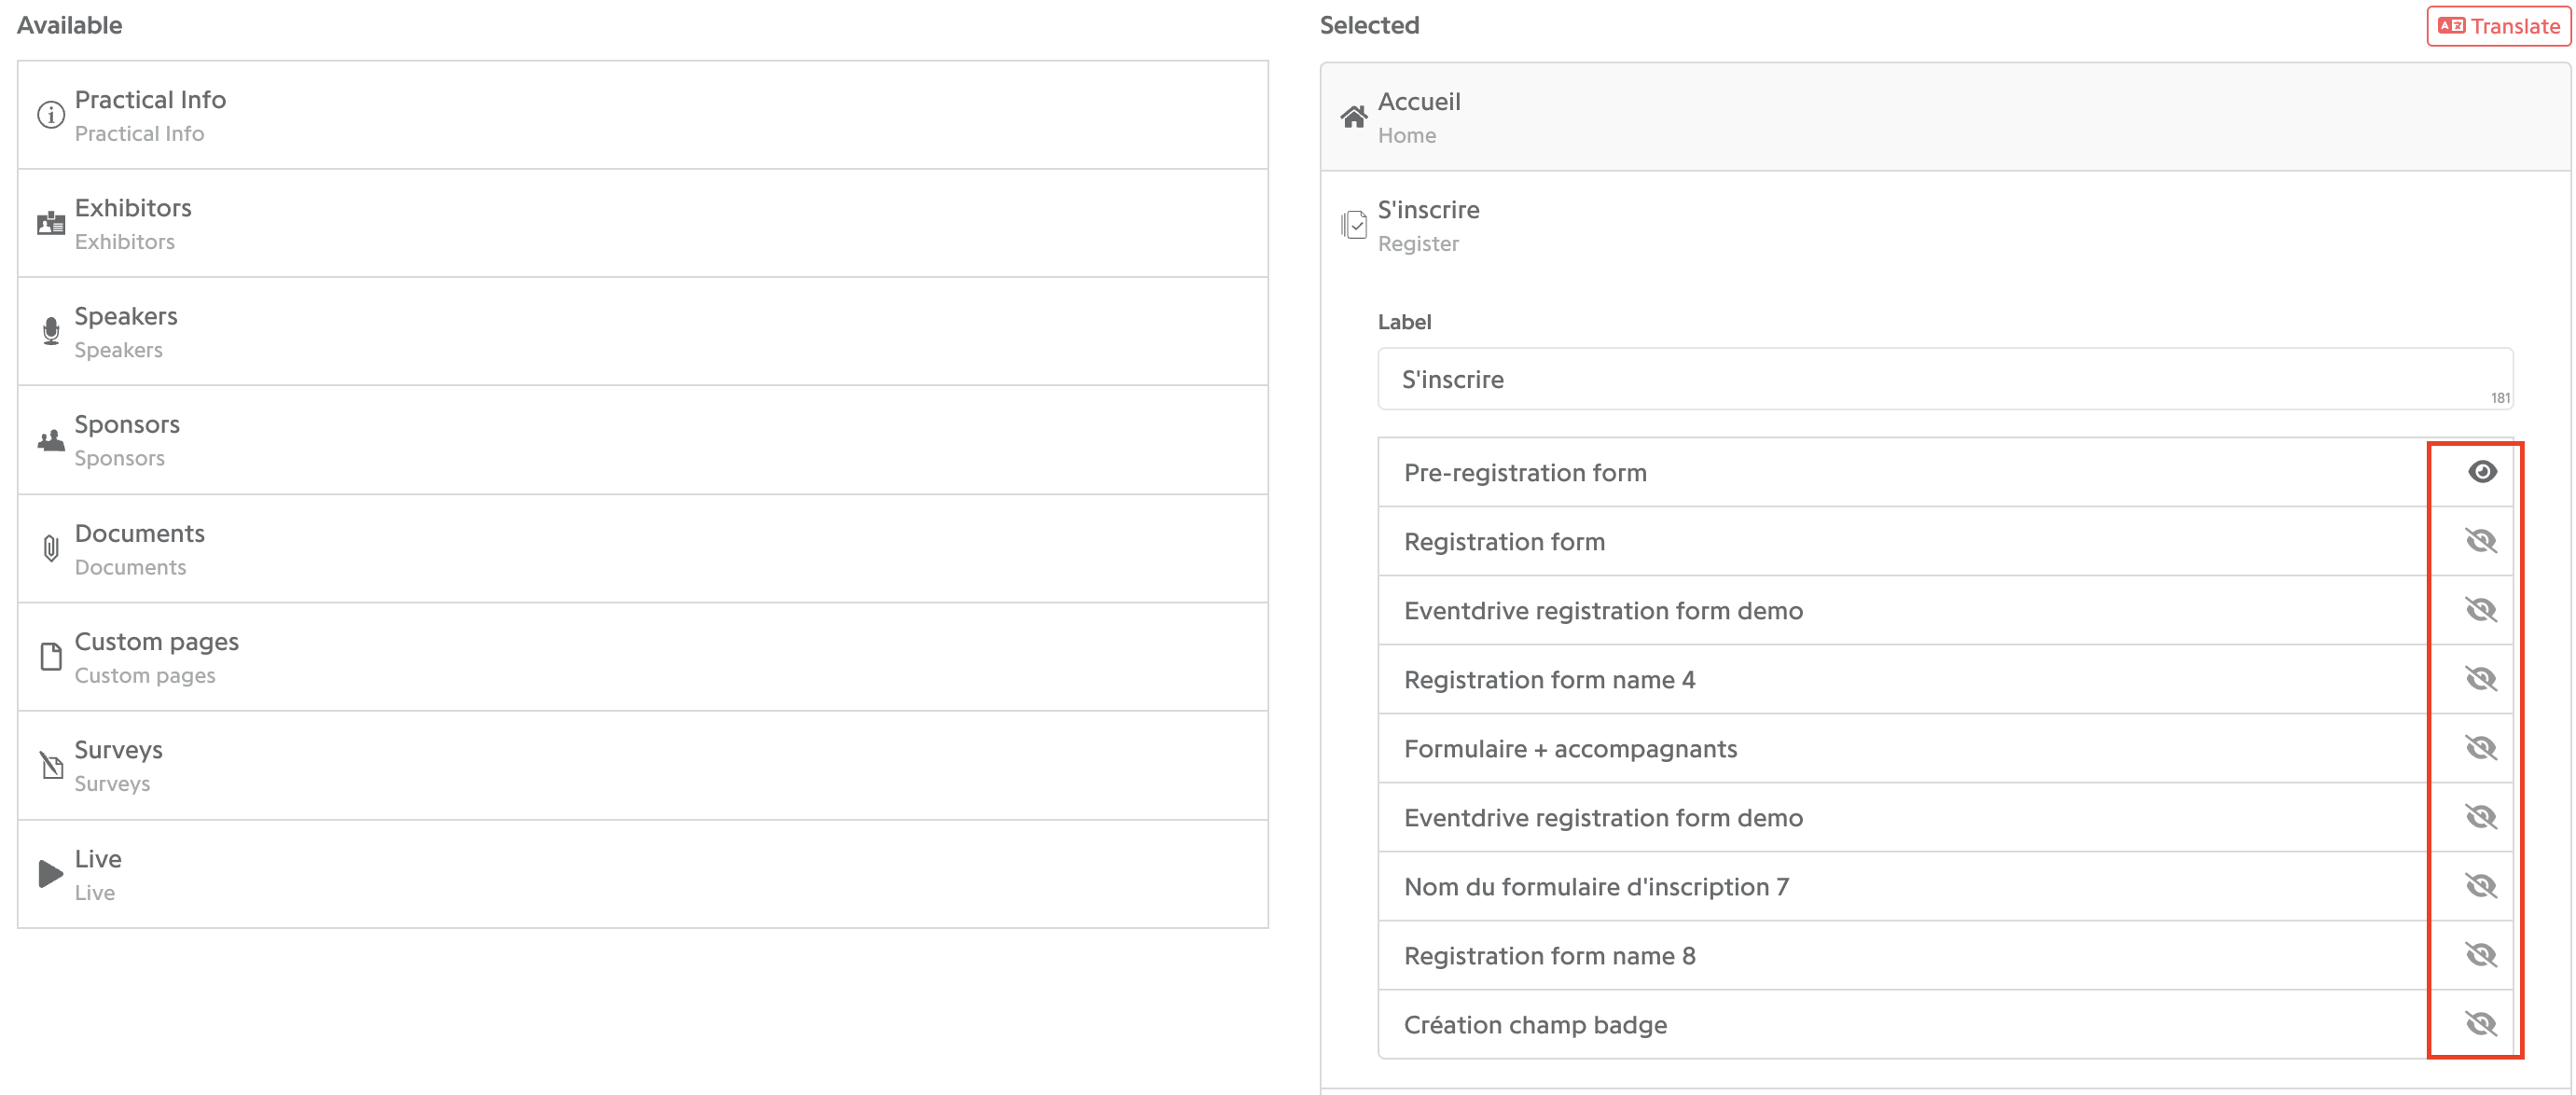Select the Live available item
2576x1095 pixels.
point(643,874)
